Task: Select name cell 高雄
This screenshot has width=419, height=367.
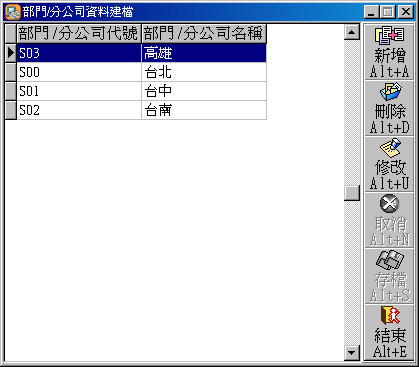Action: coord(204,53)
